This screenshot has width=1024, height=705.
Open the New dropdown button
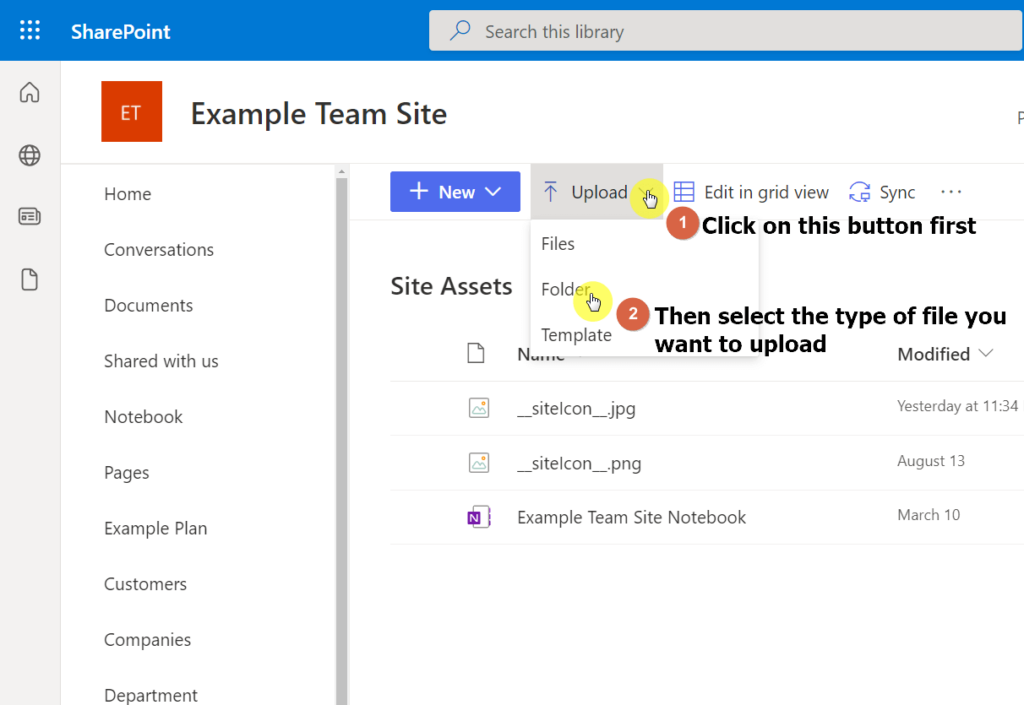click(x=455, y=192)
